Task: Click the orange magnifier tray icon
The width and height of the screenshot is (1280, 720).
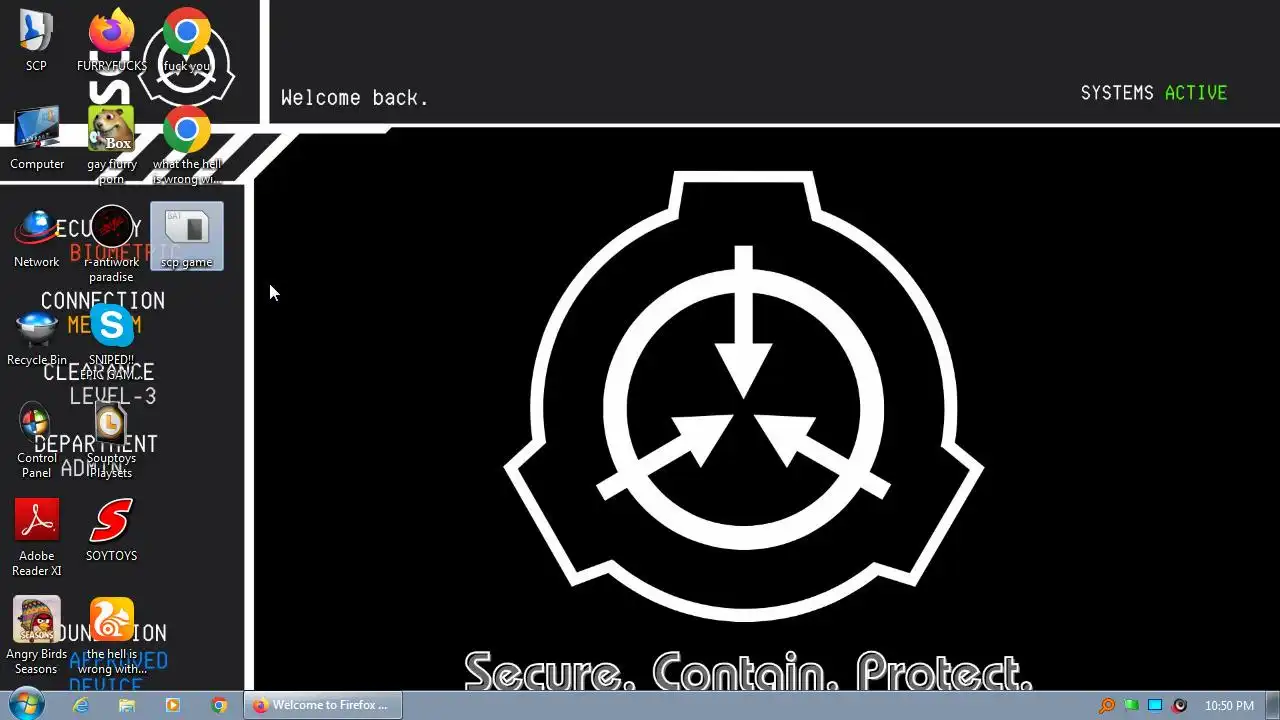Action: point(1107,705)
